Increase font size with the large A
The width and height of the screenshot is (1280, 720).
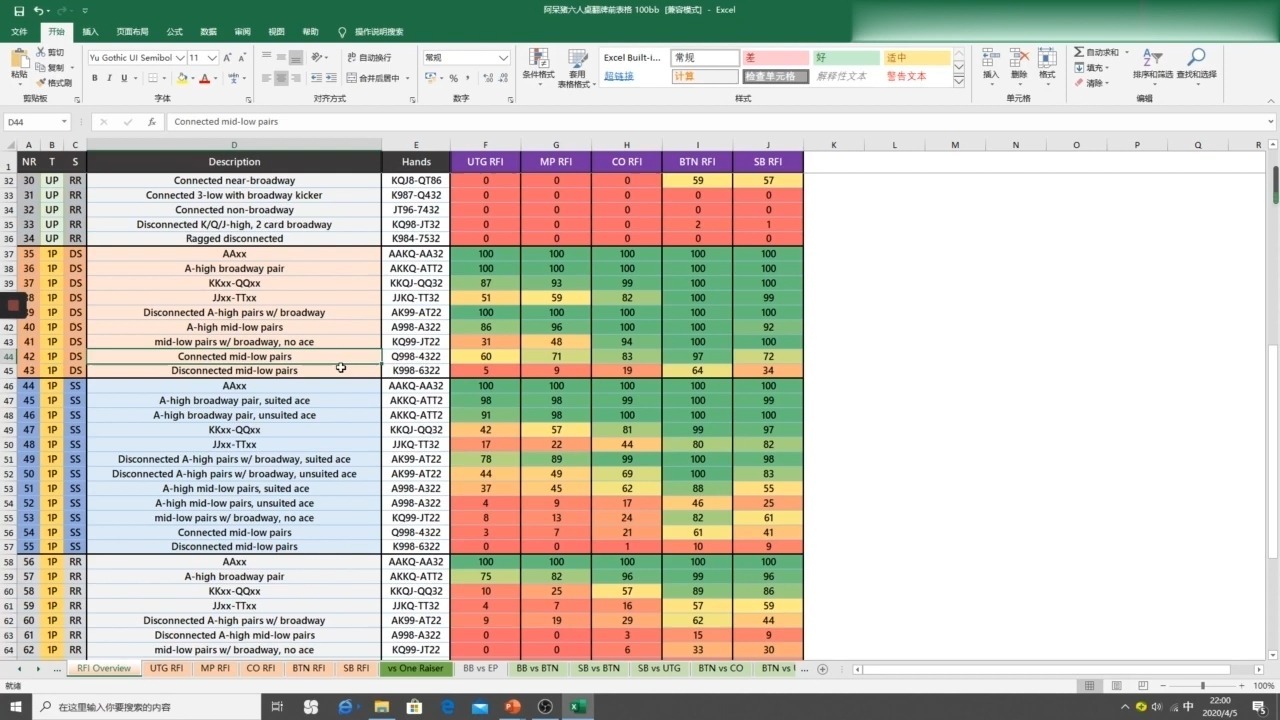228,58
